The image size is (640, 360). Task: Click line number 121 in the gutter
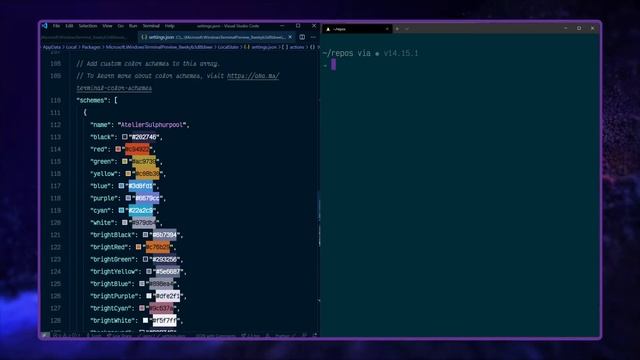56,235
